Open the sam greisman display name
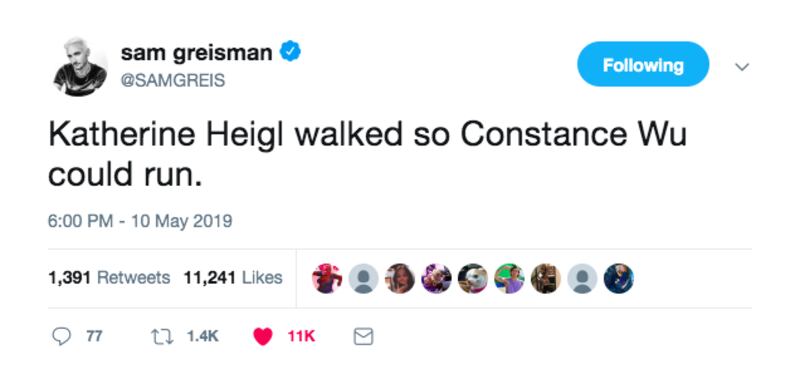 196,53
